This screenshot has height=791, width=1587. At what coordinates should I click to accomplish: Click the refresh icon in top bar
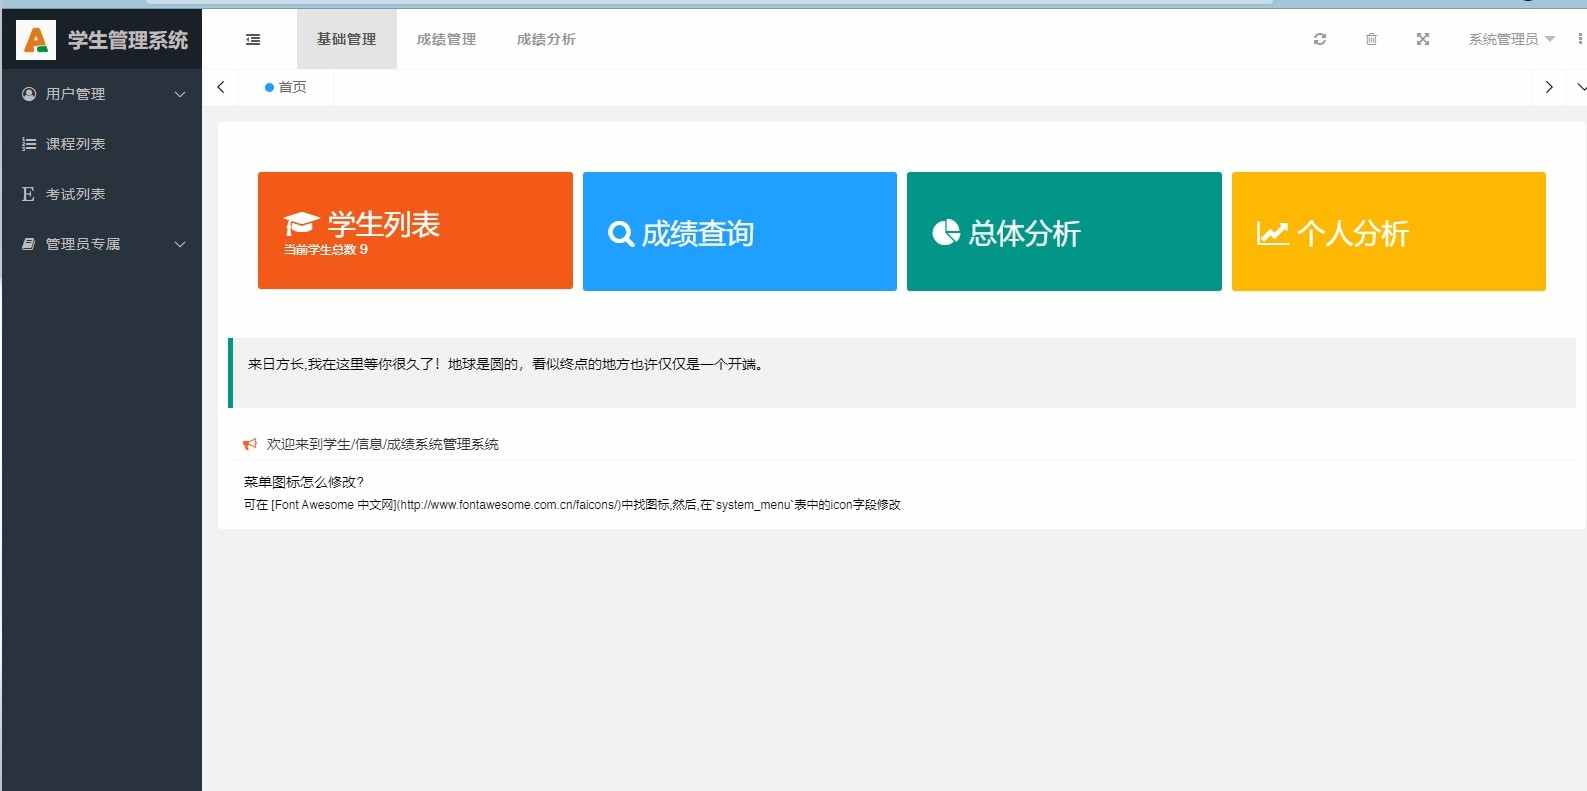coord(1320,39)
